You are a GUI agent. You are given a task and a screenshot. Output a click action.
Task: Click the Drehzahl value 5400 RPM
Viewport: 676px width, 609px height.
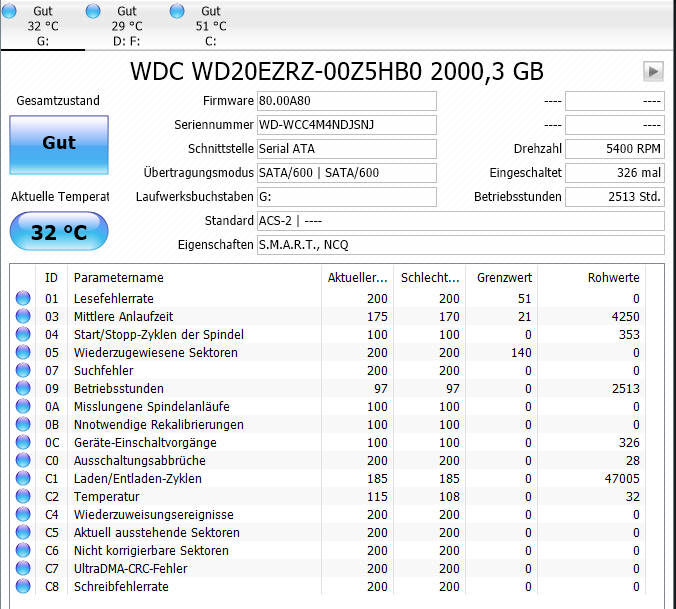pos(615,149)
